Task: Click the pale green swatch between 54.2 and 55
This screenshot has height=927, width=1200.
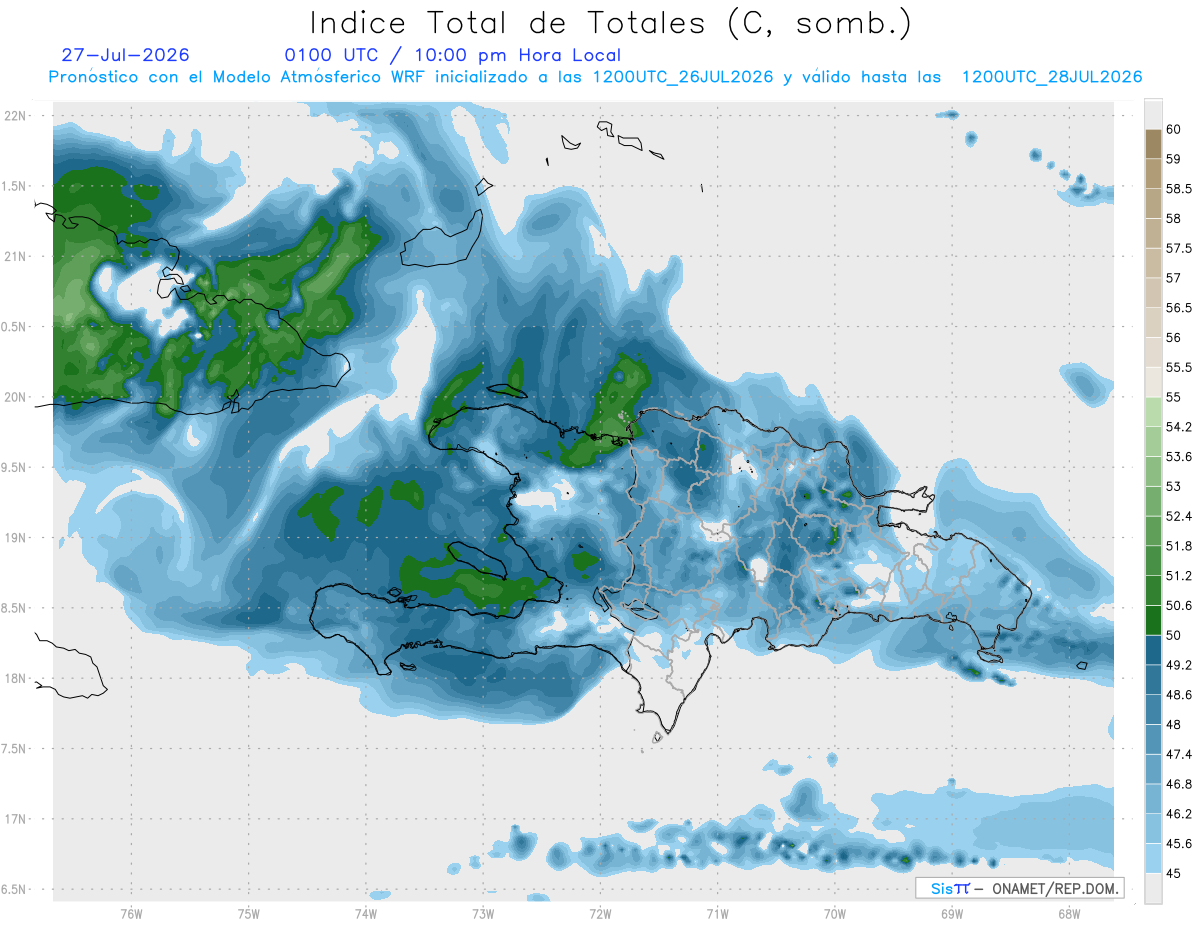Action: [1153, 412]
